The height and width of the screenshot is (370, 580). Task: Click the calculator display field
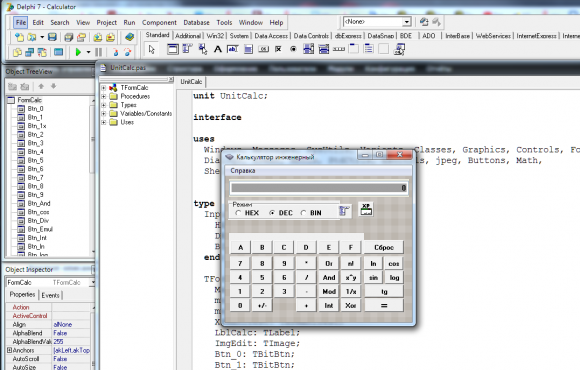click(x=319, y=188)
